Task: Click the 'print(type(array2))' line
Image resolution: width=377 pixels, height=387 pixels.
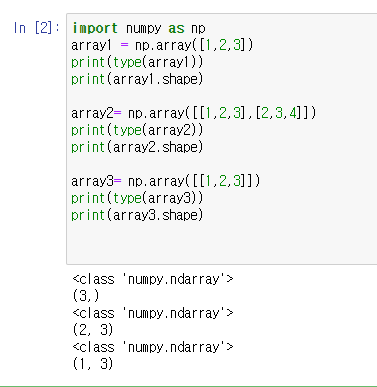Action: coord(137,130)
